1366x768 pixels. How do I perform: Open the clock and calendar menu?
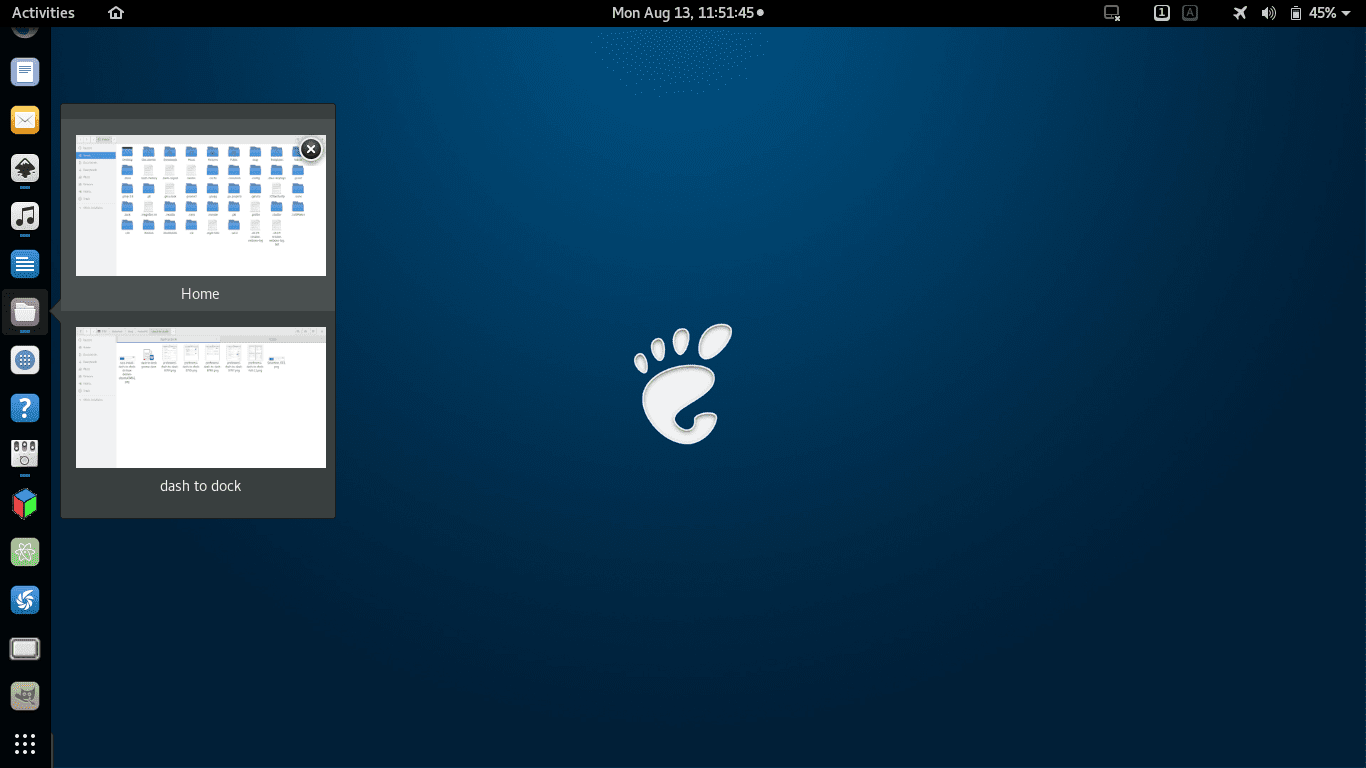(x=686, y=13)
